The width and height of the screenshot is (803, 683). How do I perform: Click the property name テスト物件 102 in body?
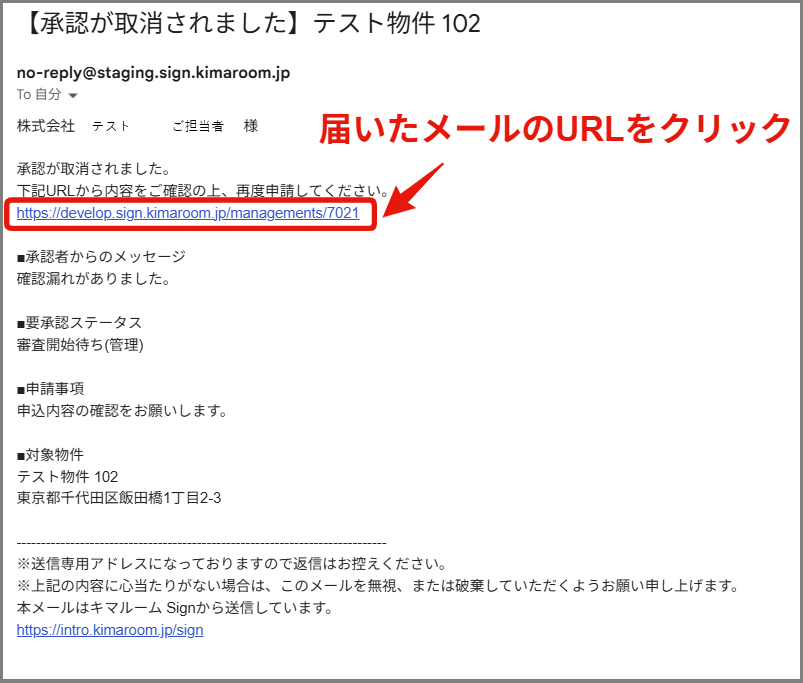tap(67, 477)
